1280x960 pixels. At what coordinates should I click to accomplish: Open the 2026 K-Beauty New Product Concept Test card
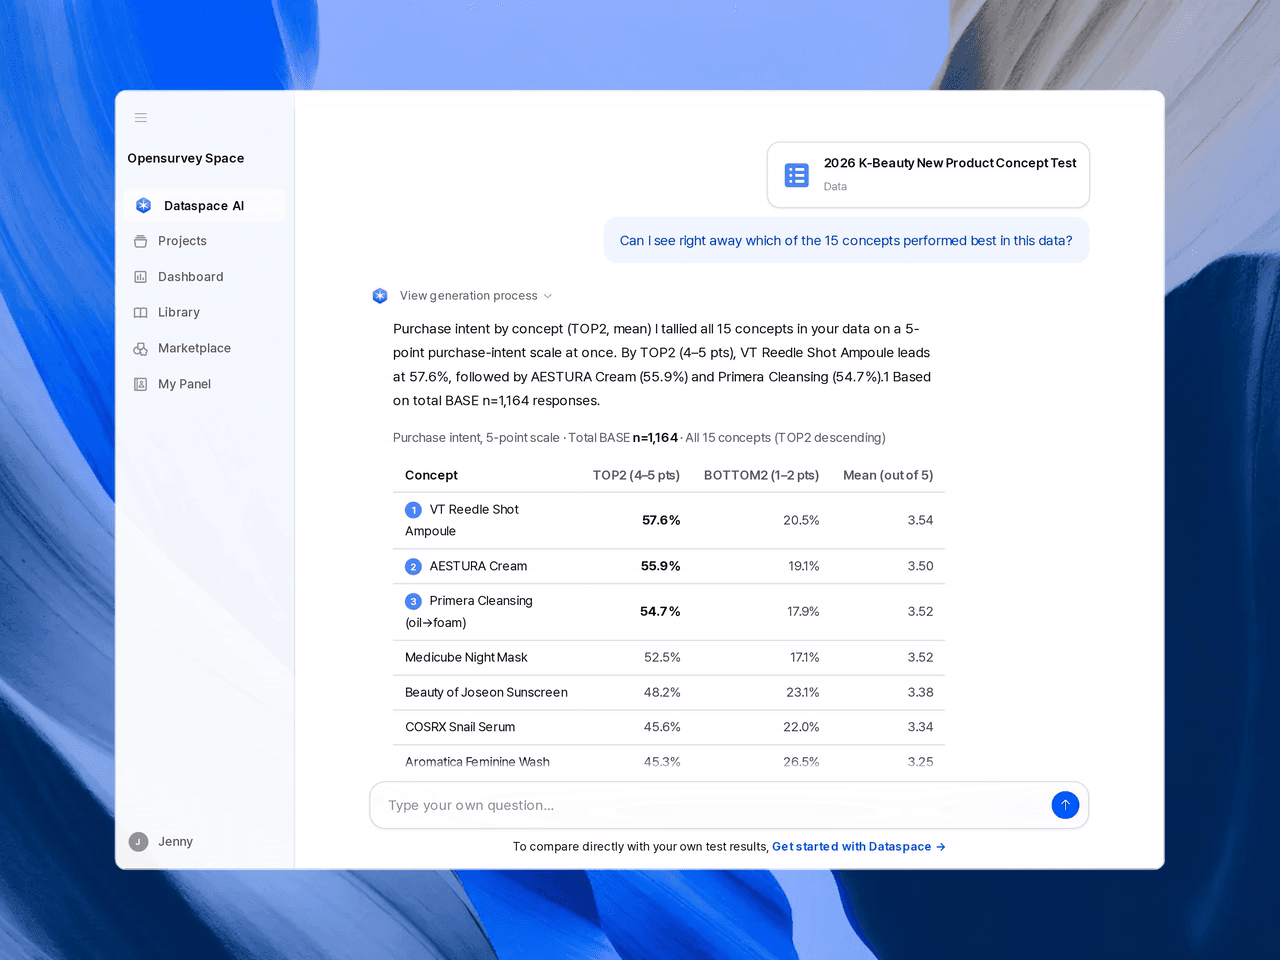pos(928,175)
